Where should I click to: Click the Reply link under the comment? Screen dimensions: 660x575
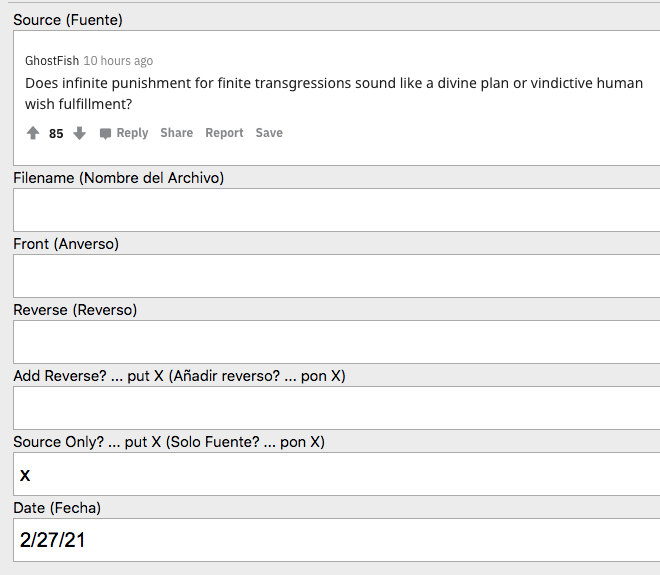tap(132, 133)
